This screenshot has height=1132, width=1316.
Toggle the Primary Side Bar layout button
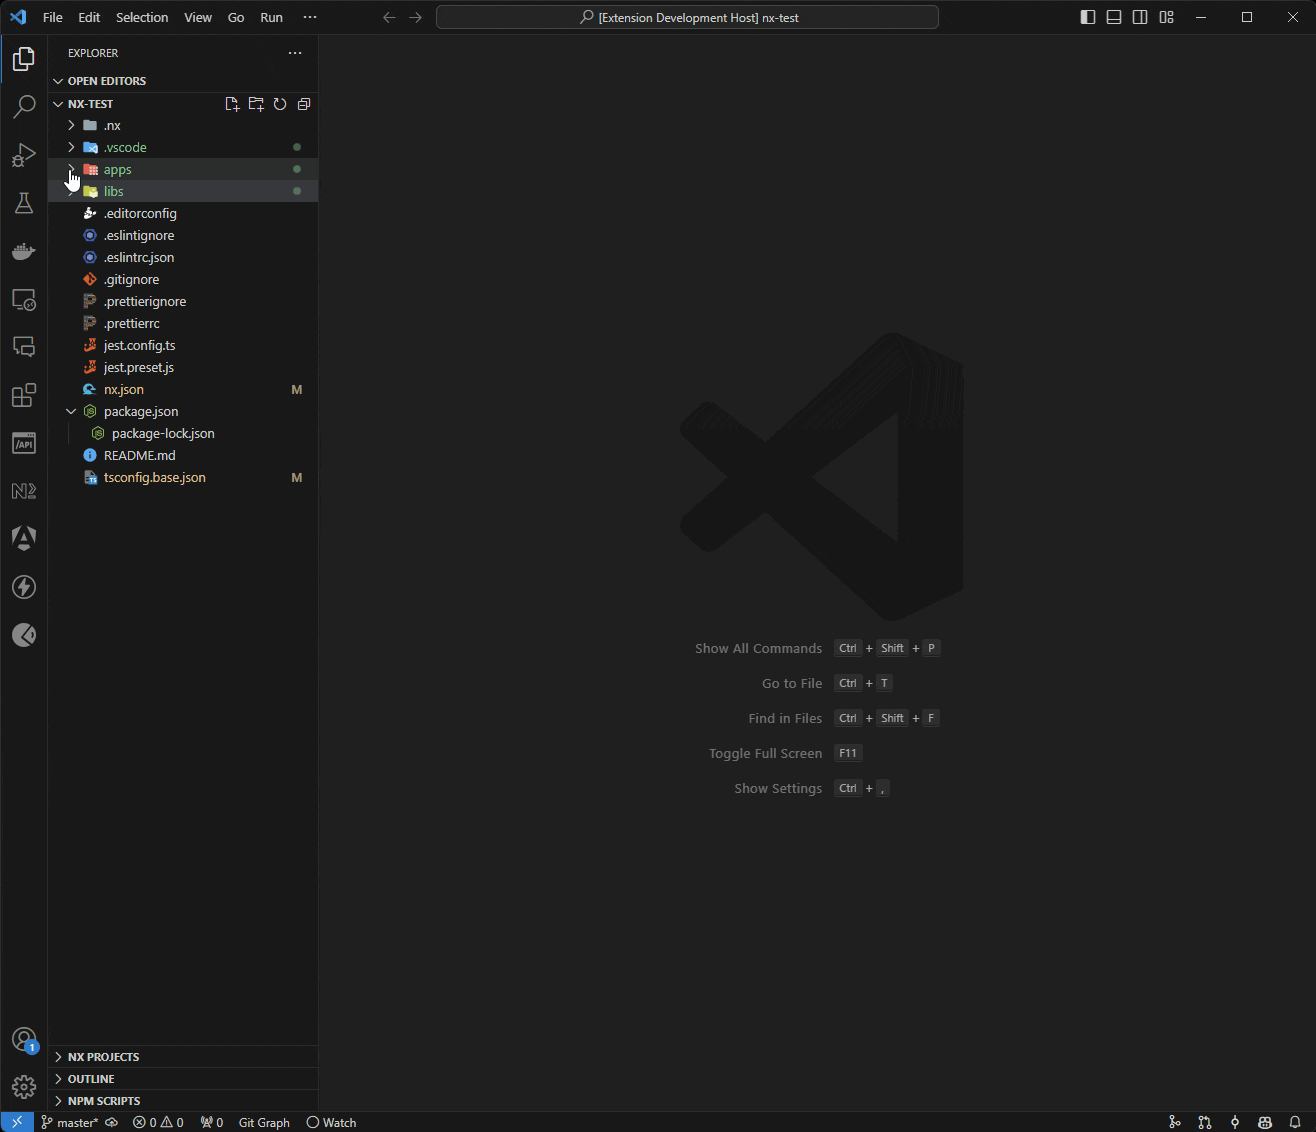pos(1088,17)
